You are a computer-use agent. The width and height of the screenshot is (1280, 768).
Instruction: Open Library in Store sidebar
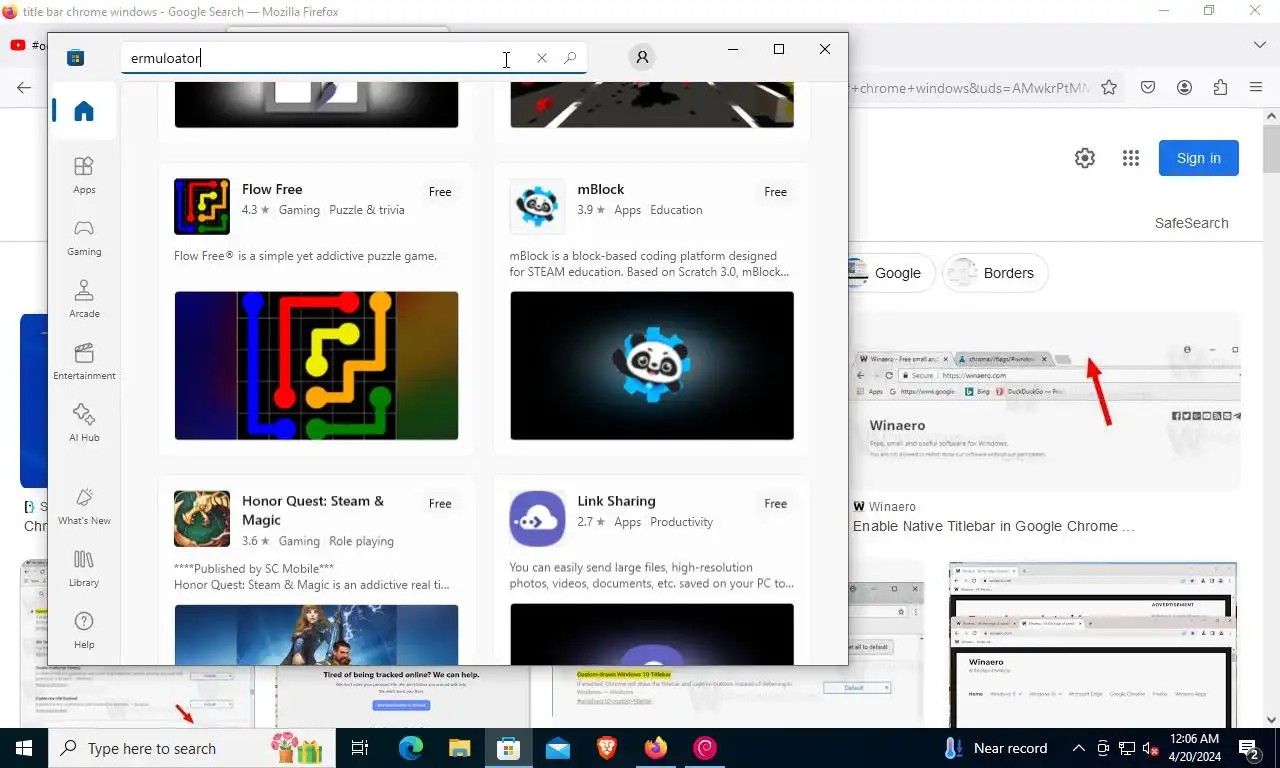tap(84, 568)
